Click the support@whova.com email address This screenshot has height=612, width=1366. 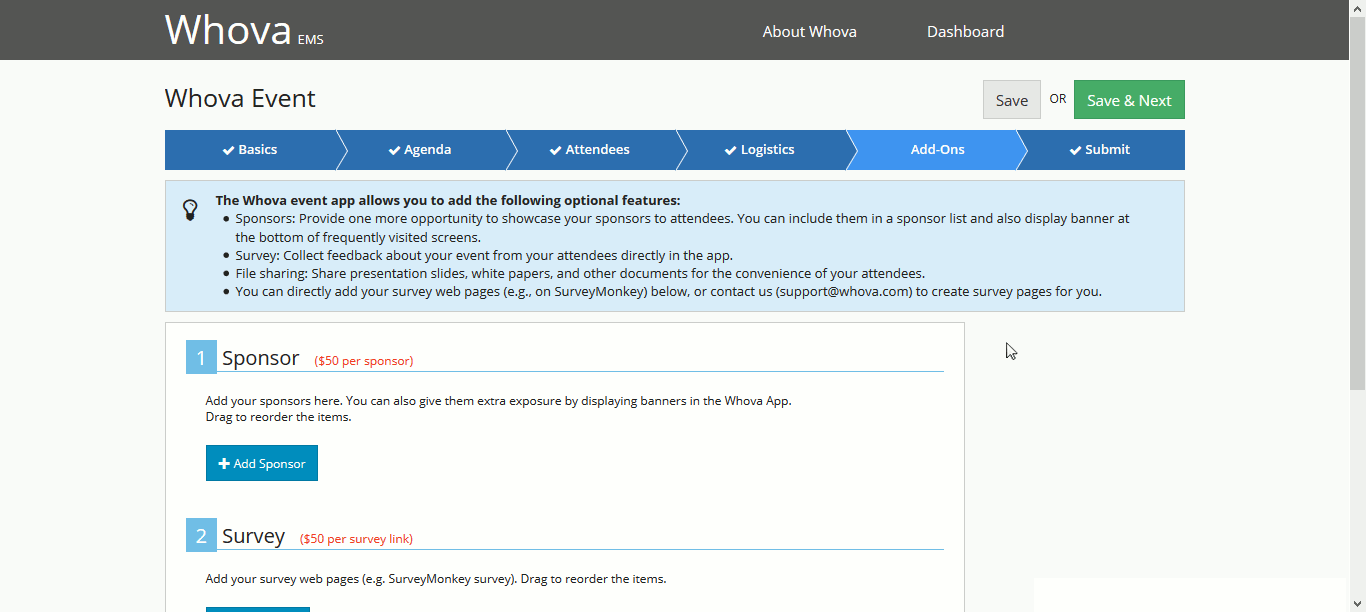(x=844, y=292)
